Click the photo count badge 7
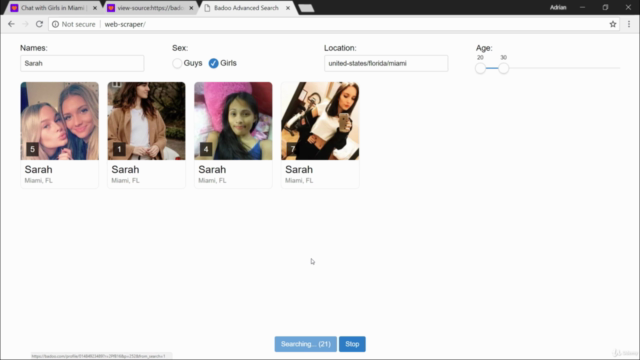This screenshot has height=360, width=640. pos(293,149)
